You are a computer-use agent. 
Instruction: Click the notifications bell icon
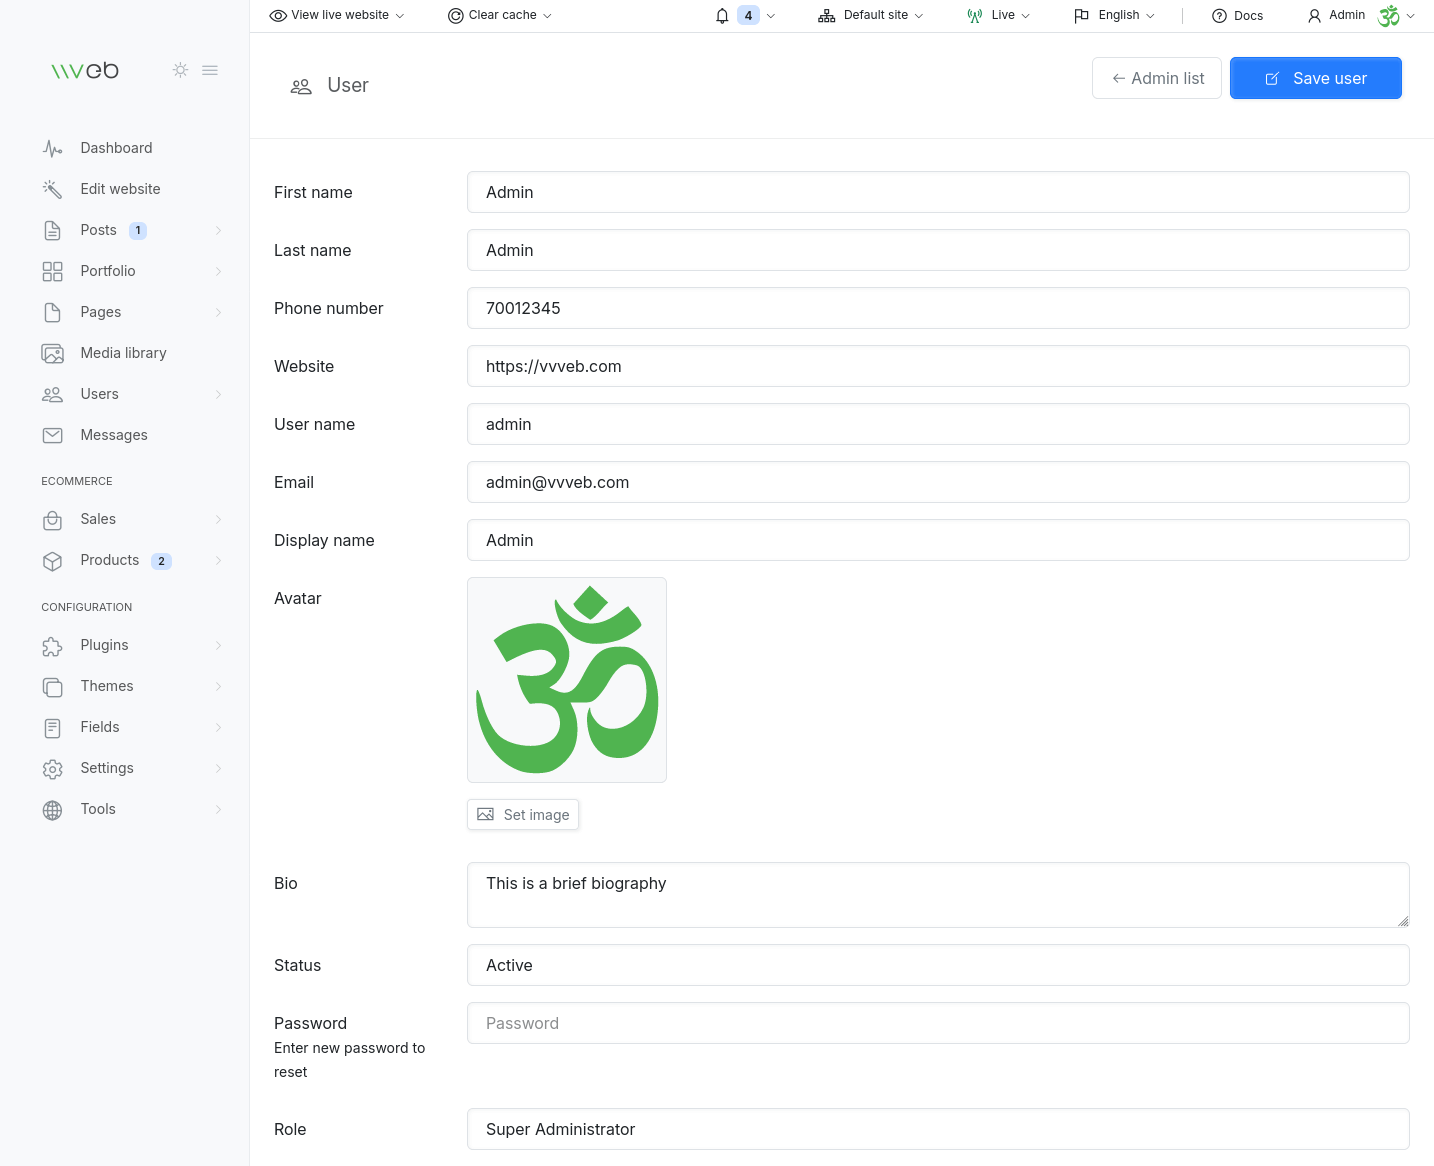click(x=722, y=15)
